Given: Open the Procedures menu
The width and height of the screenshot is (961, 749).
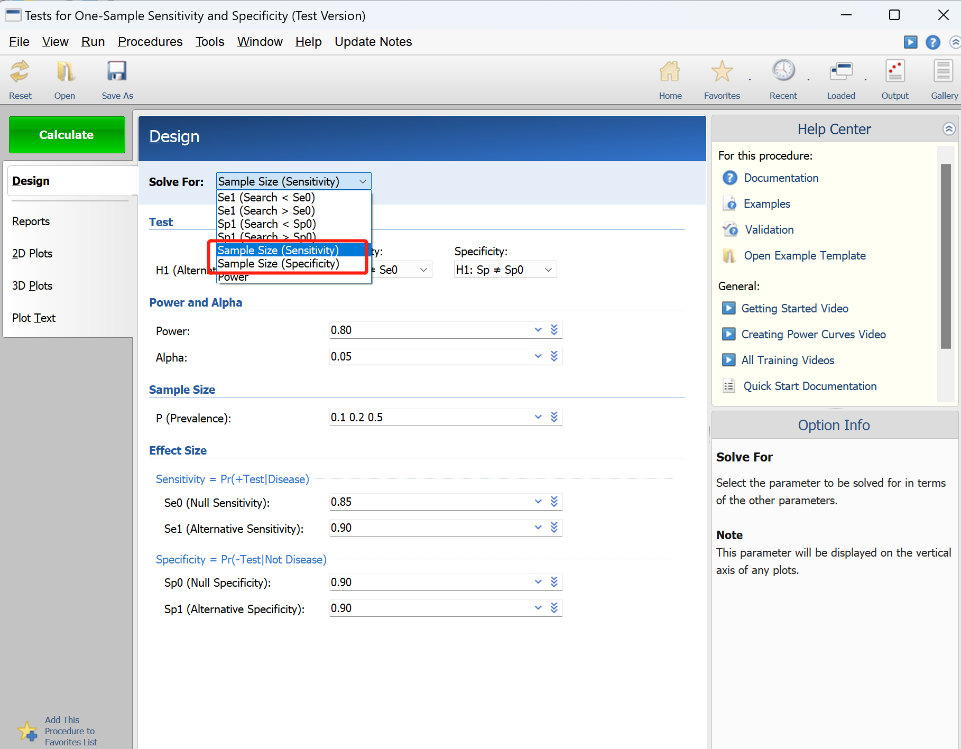Looking at the screenshot, I should coord(150,42).
